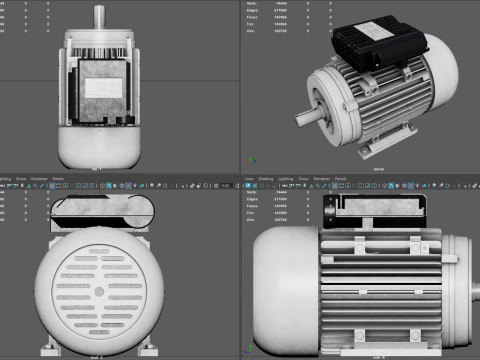480x360 pixels.
Task: Click Textured display icon in side panel
Action: pos(411,186)
